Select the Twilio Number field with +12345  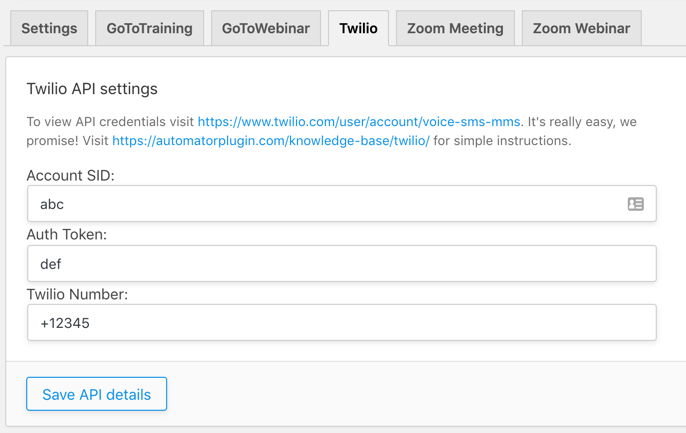click(x=342, y=323)
